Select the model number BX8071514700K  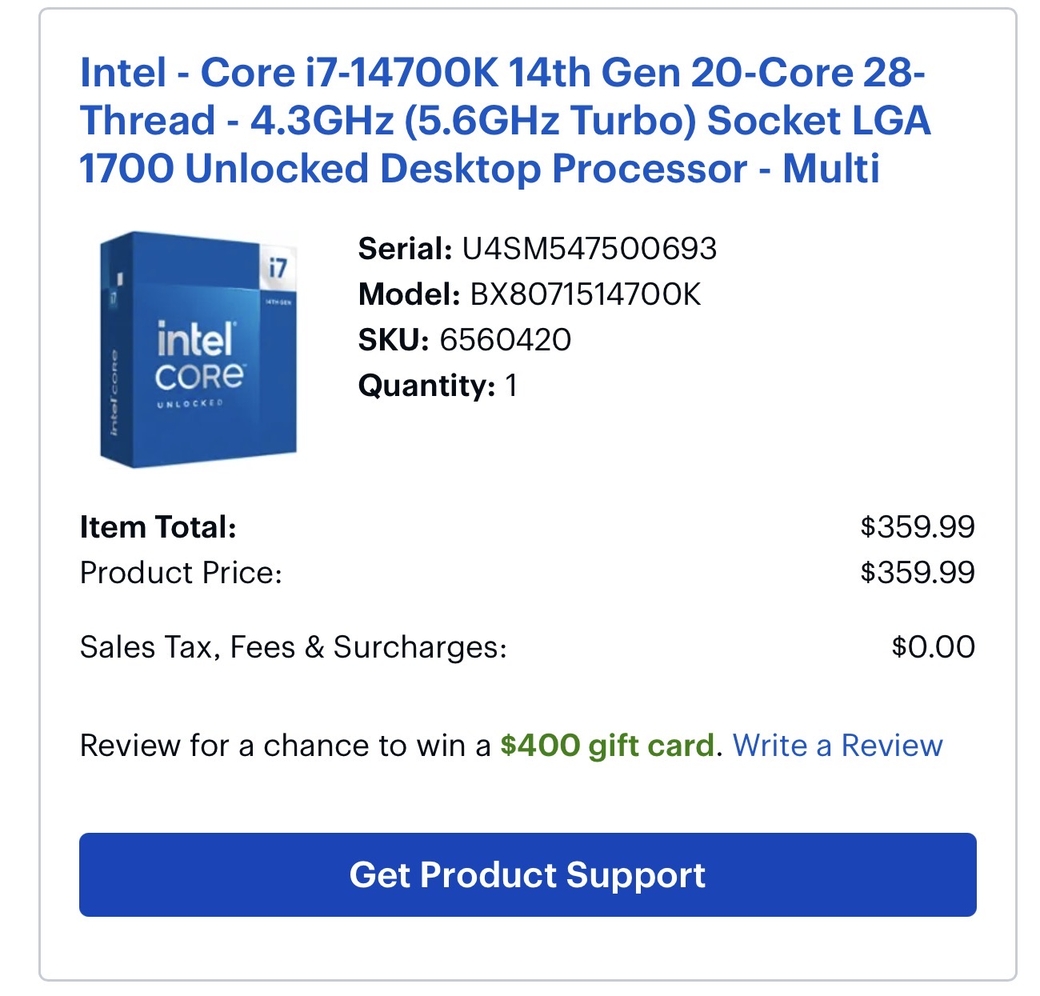coord(585,294)
